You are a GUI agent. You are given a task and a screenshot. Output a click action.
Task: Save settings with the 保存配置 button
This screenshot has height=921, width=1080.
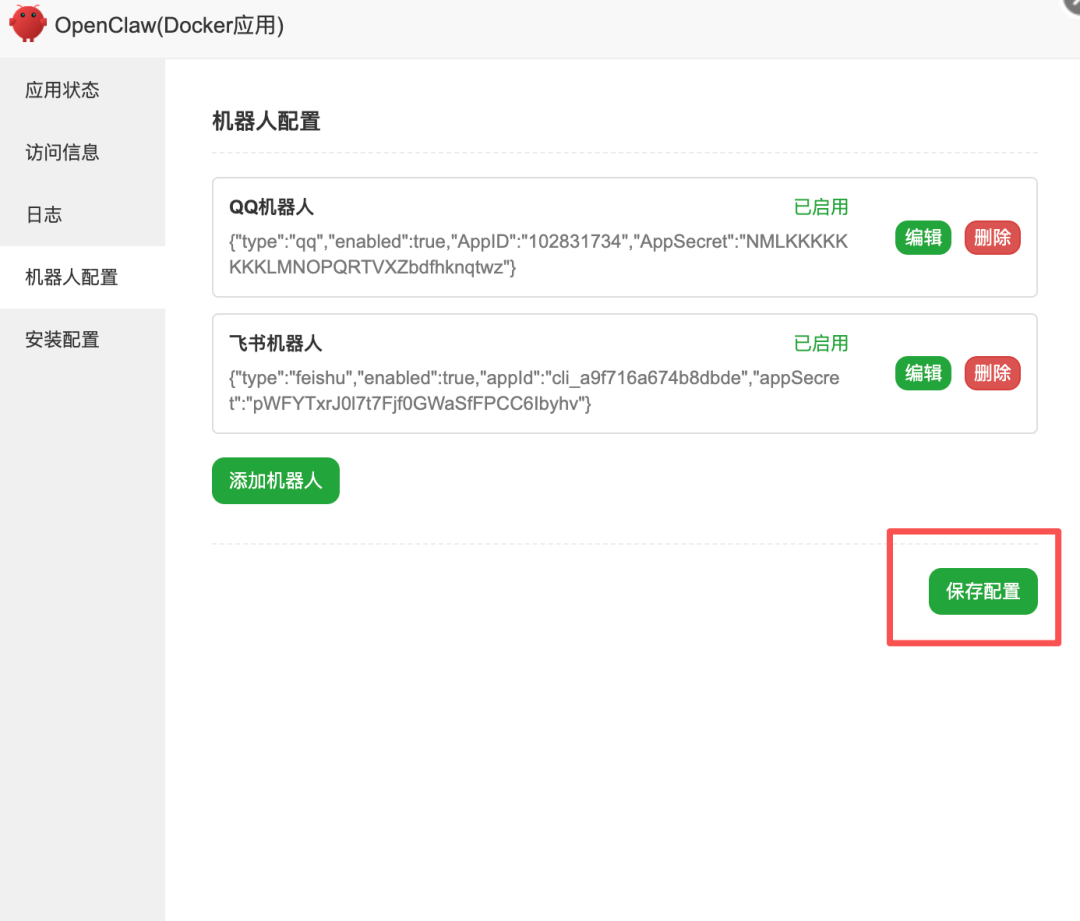point(982,591)
